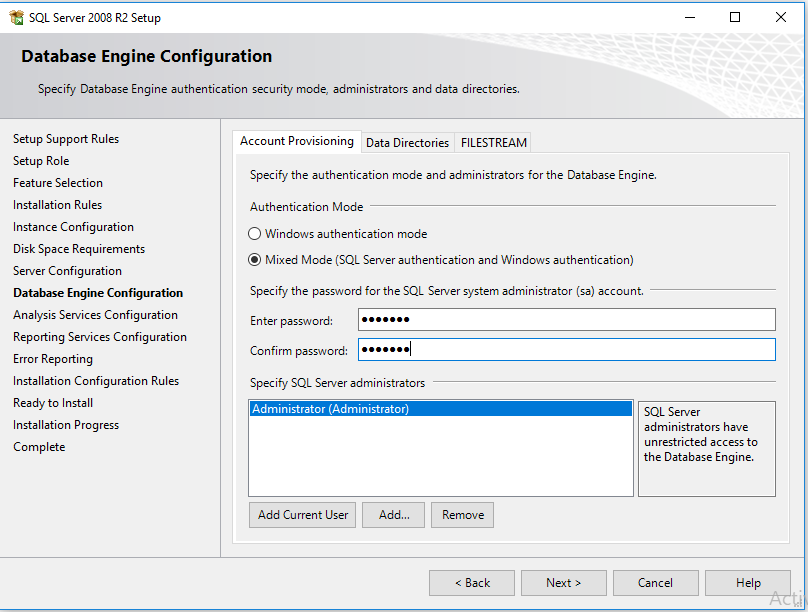Click Feature Selection step in sidebar
Viewport: 808px width, 612px height.
pos(58,183)
